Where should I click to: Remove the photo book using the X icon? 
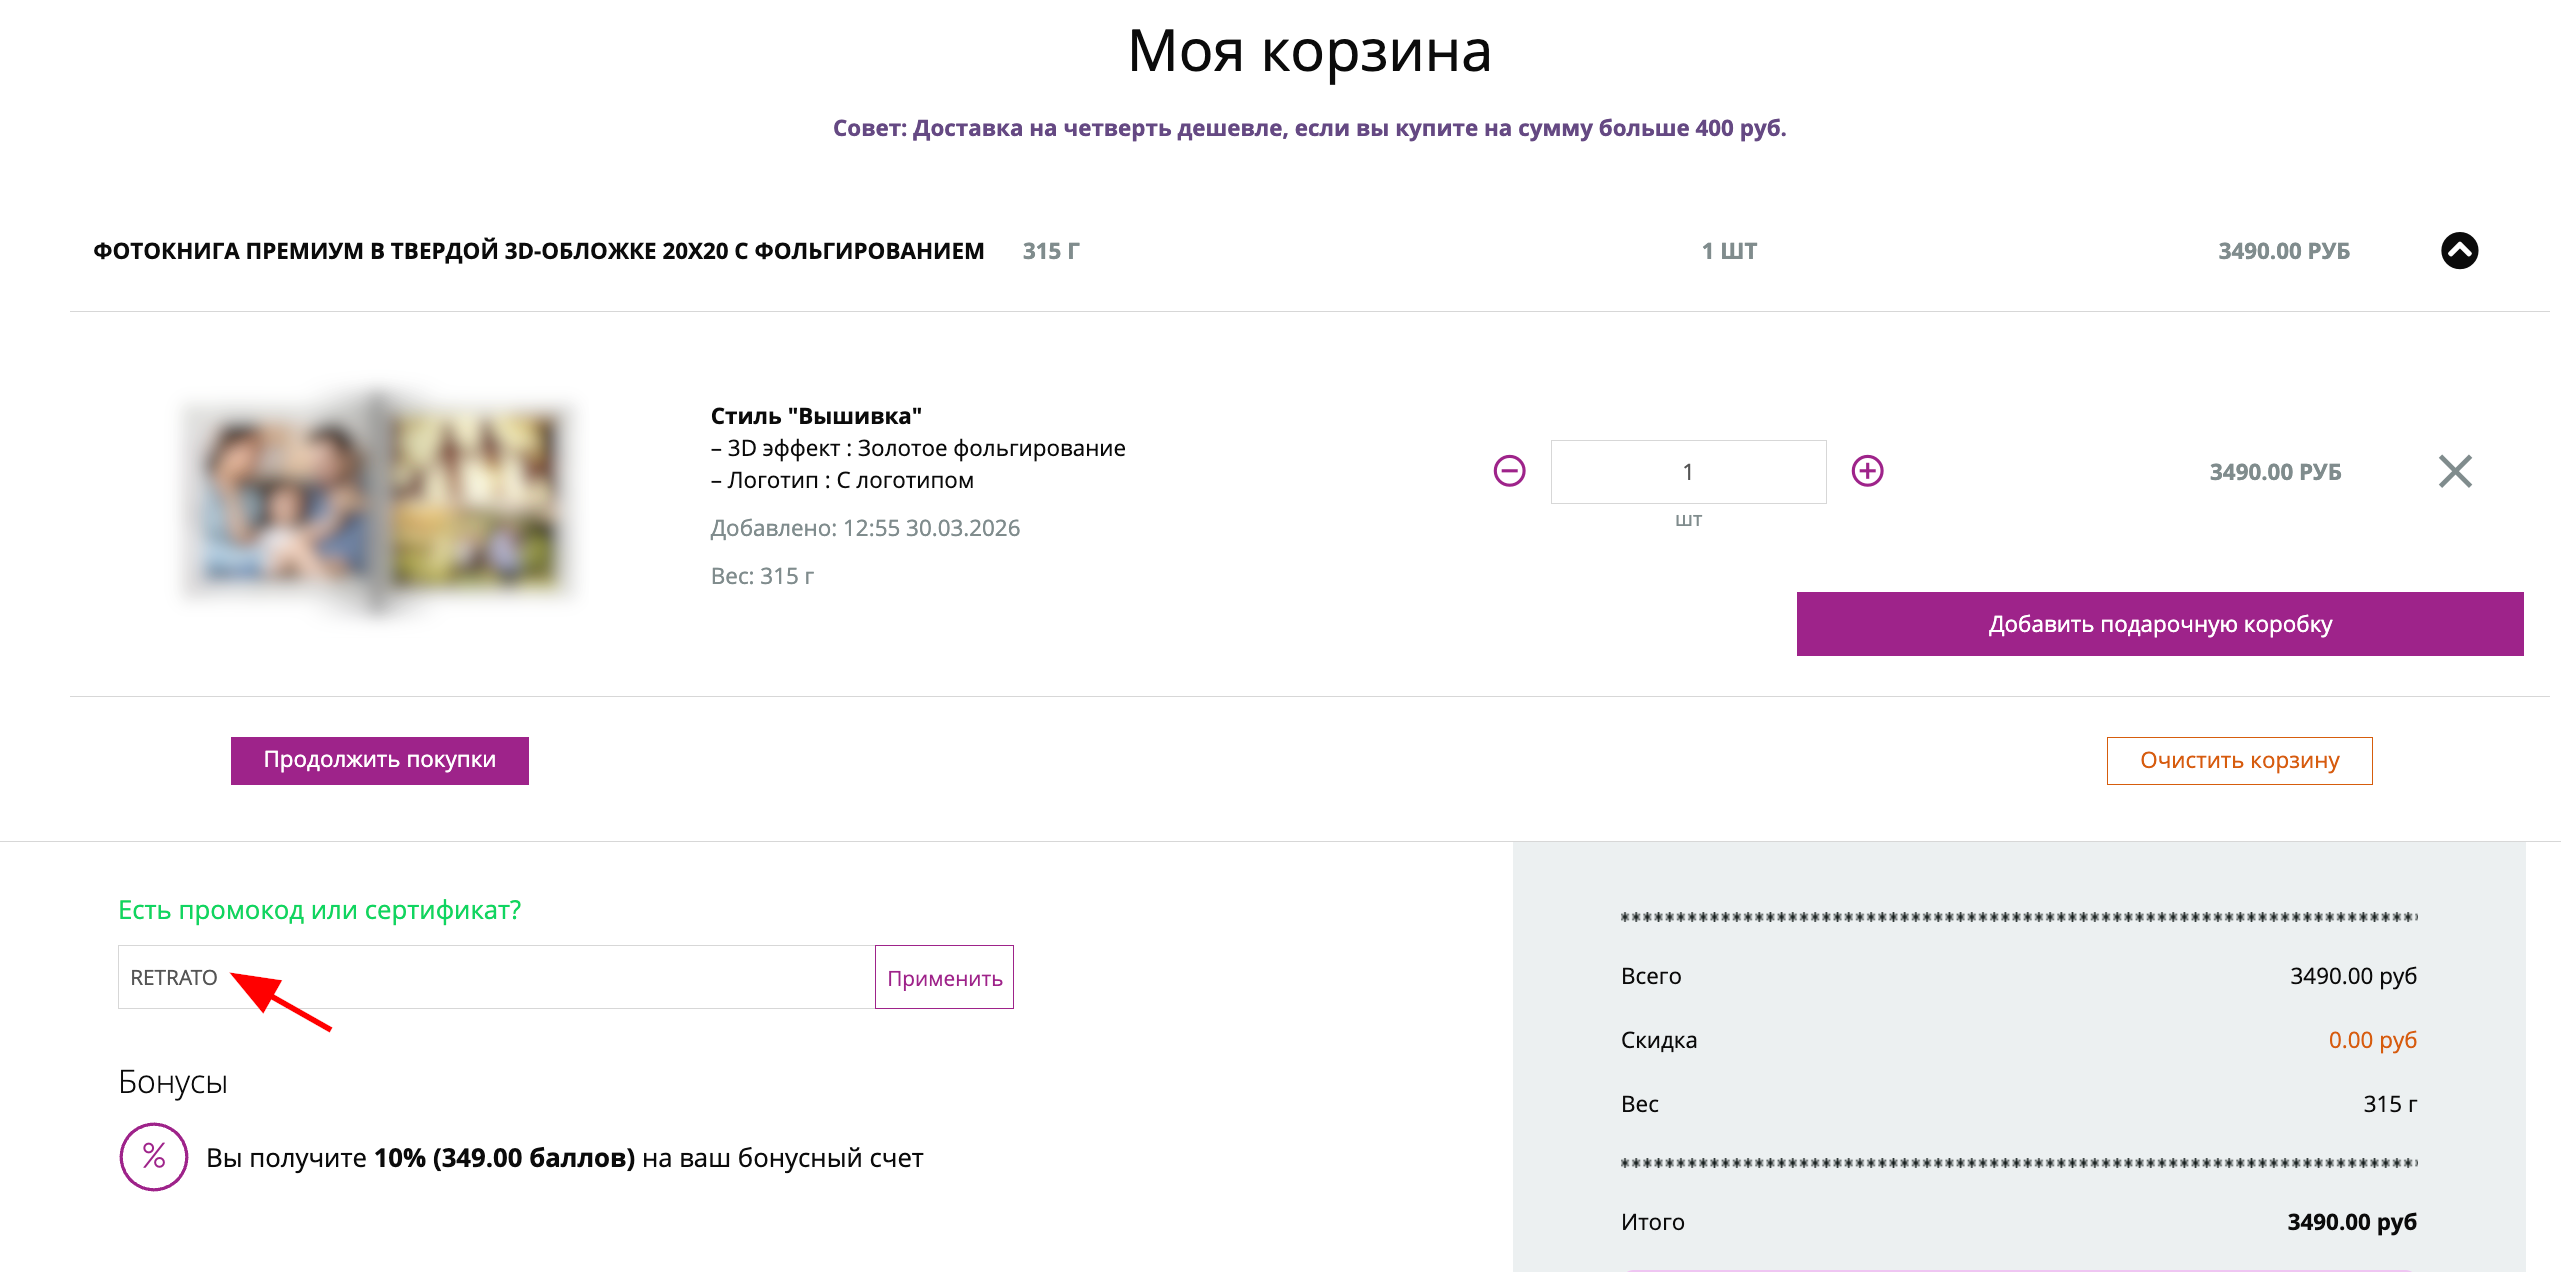pyautogui.click(x=2455, y=471)
